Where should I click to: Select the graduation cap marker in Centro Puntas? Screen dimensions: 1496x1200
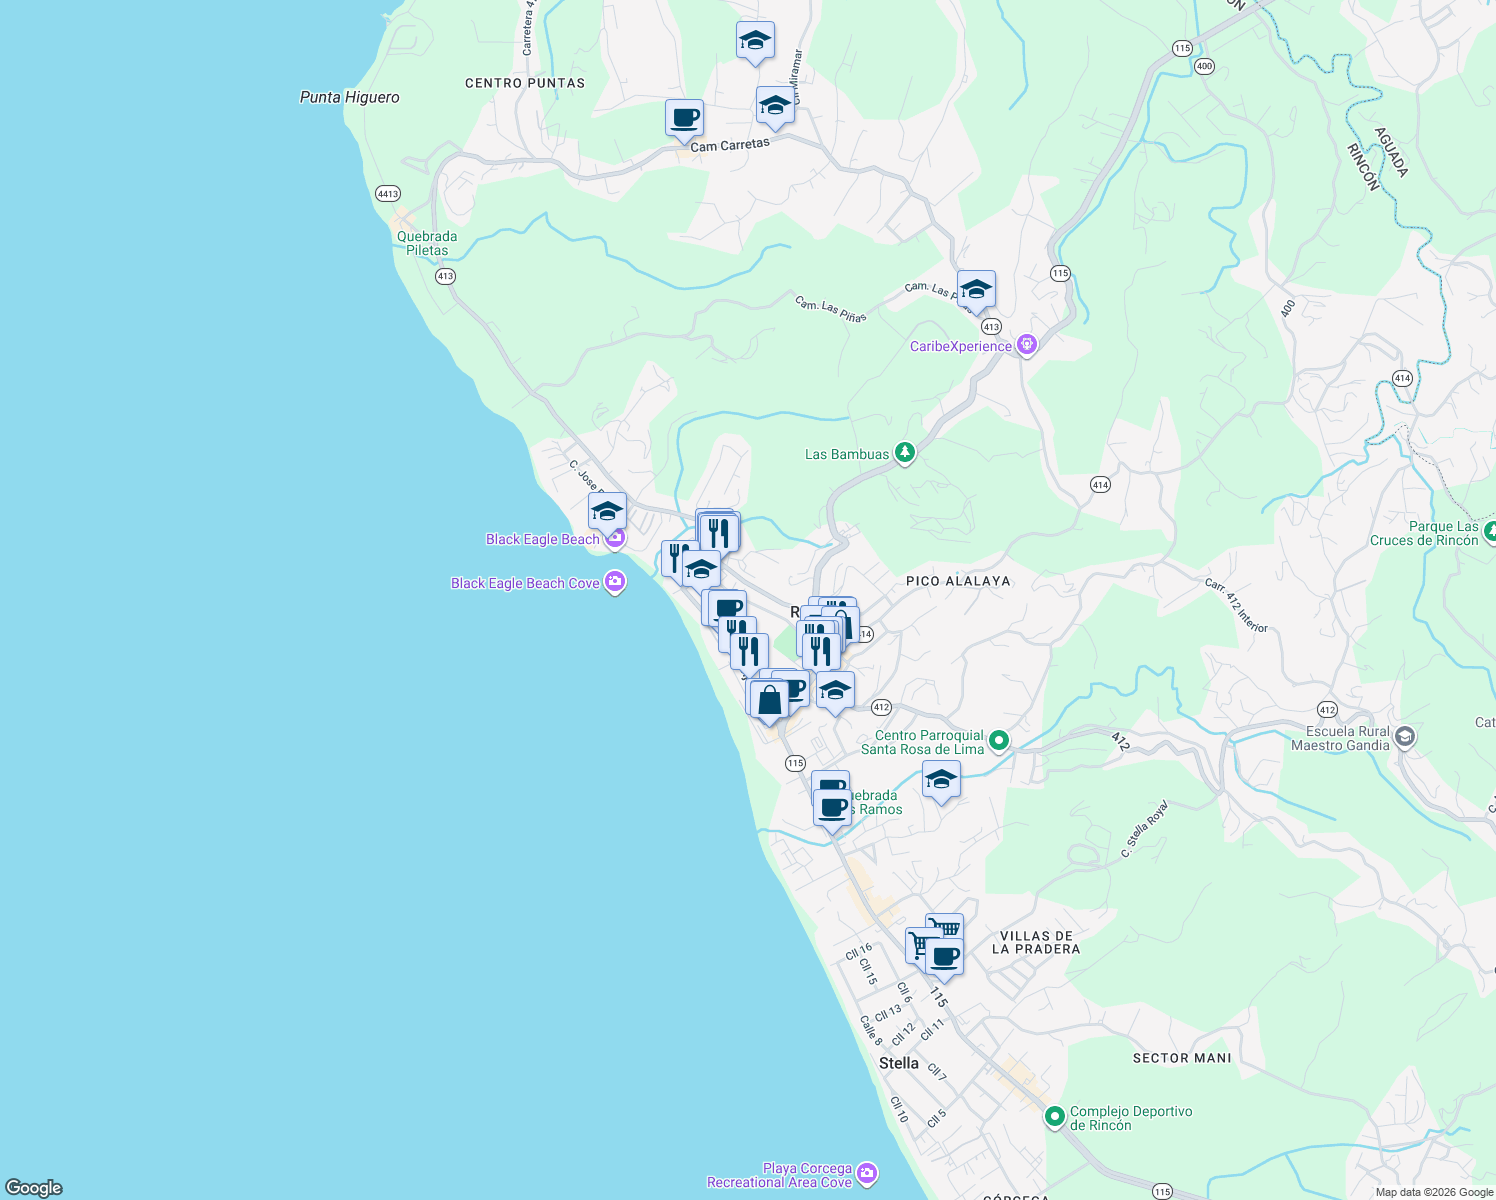[x=755, y=40]
